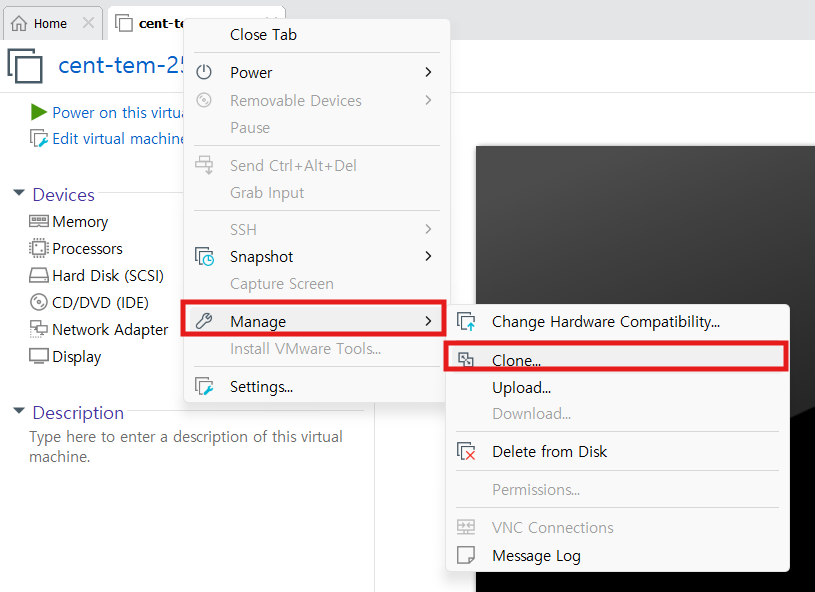Switch to the Home tab

pyautogui.click(x=50, y=23)
